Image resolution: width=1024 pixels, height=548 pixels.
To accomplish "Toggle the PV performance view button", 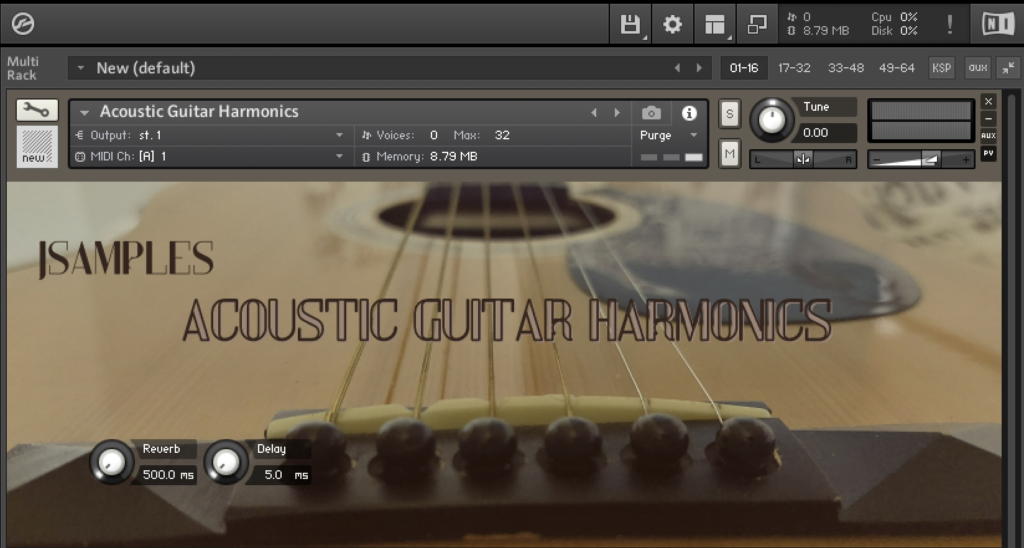I will [988, 153].
